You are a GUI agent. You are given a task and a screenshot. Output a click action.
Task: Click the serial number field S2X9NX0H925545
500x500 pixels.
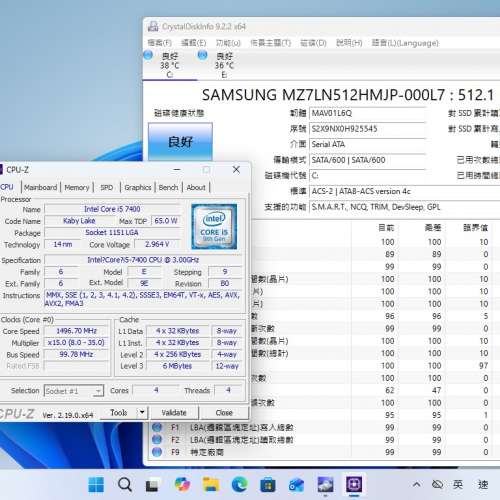coord(367,129)
